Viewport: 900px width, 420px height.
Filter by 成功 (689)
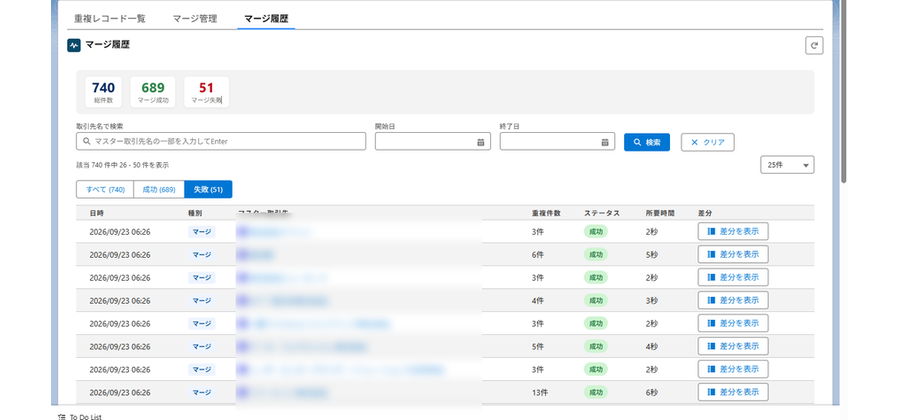159,189
